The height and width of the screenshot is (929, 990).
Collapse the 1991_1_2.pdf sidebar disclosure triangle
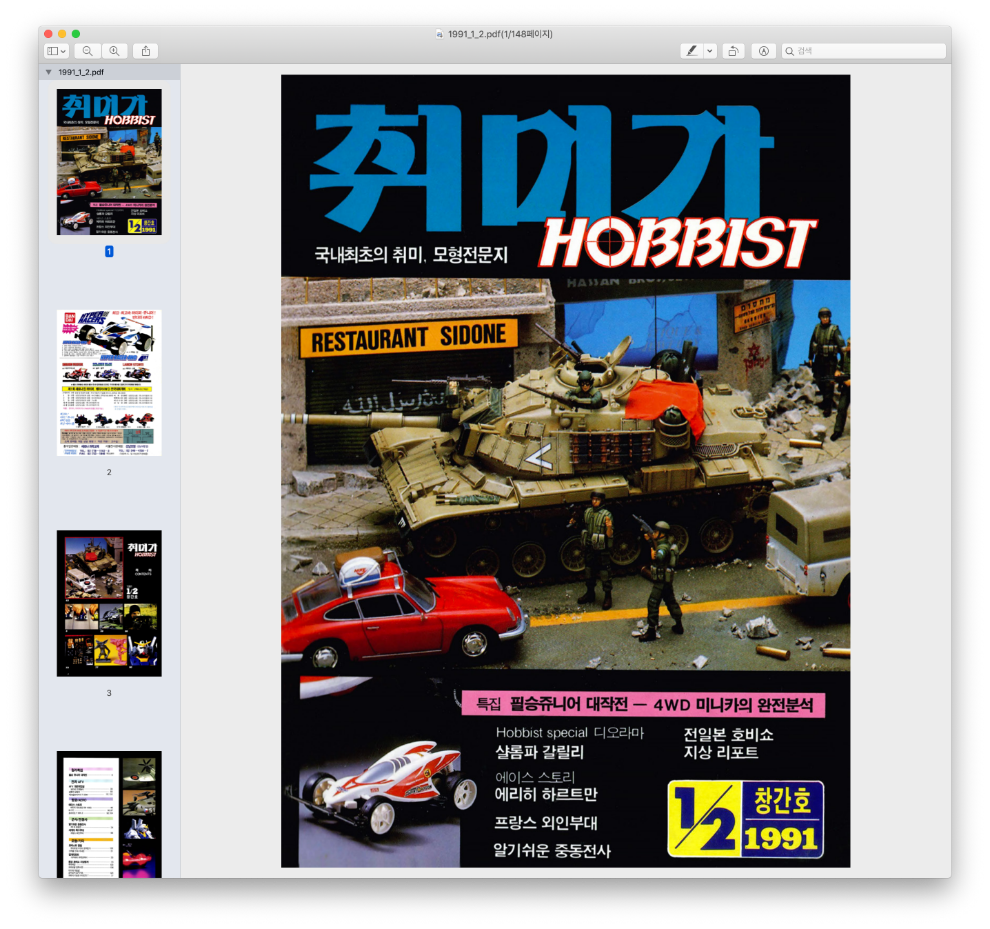point(48,72)
